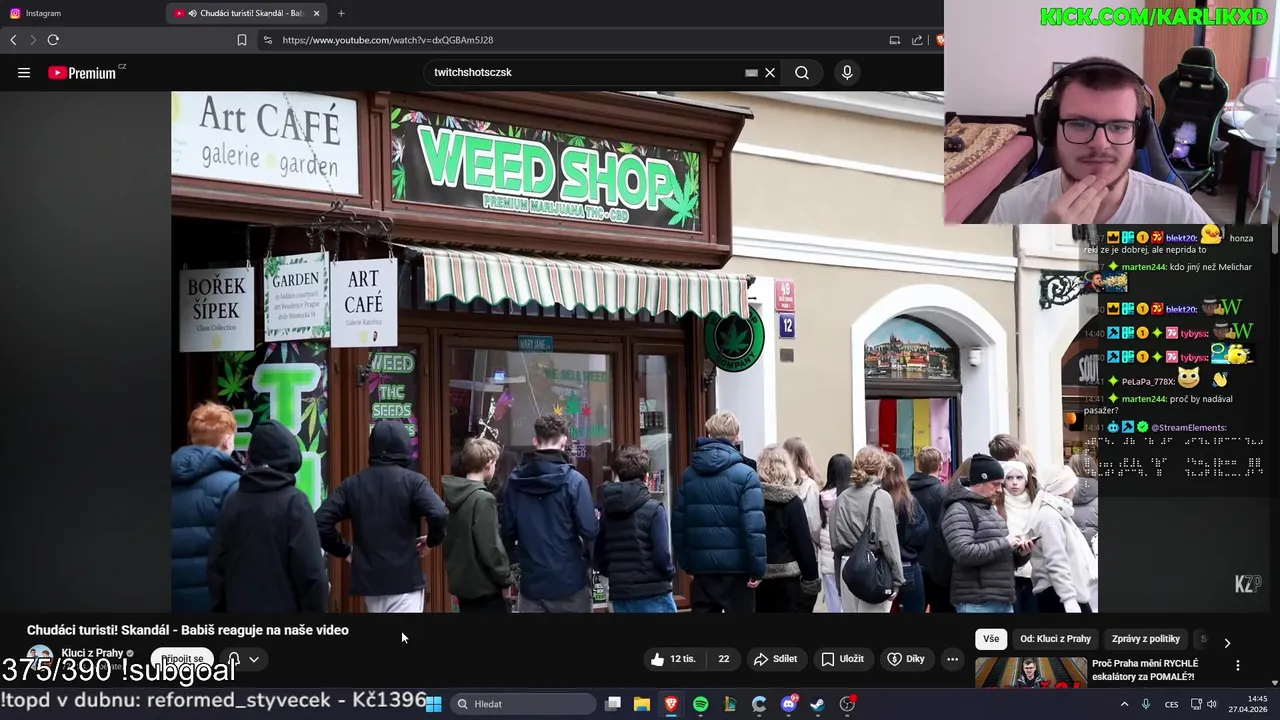
Task: Click the tray microphone icon
Action: point(1146,704)
